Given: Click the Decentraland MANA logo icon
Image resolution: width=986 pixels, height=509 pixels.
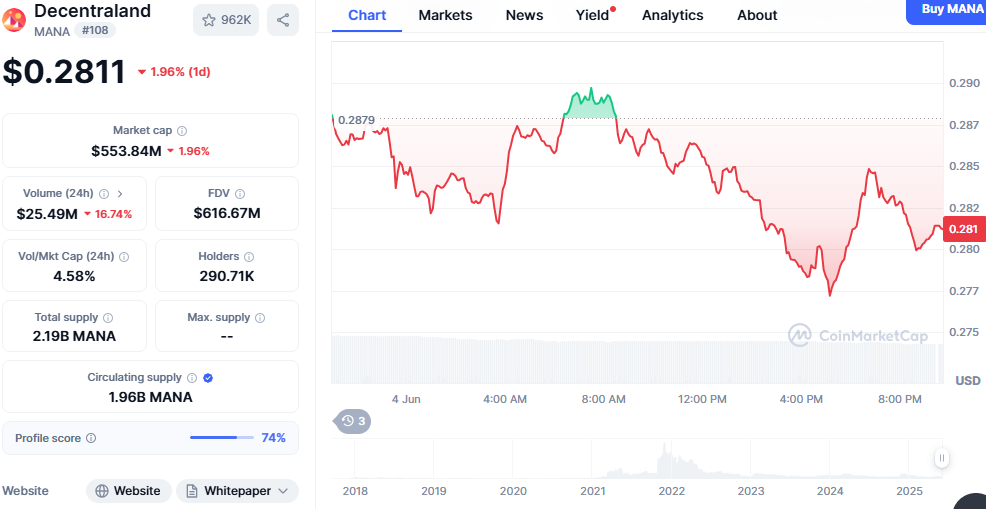Looking at the screenshot, I should [x=14, y=20].
